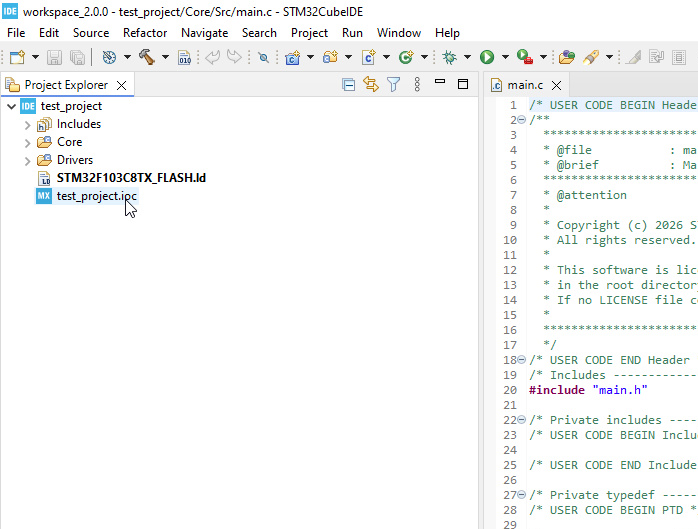Screen dimensions: 698x529
Task: Select the Includes item in the tree
Action: pos(79,124)
